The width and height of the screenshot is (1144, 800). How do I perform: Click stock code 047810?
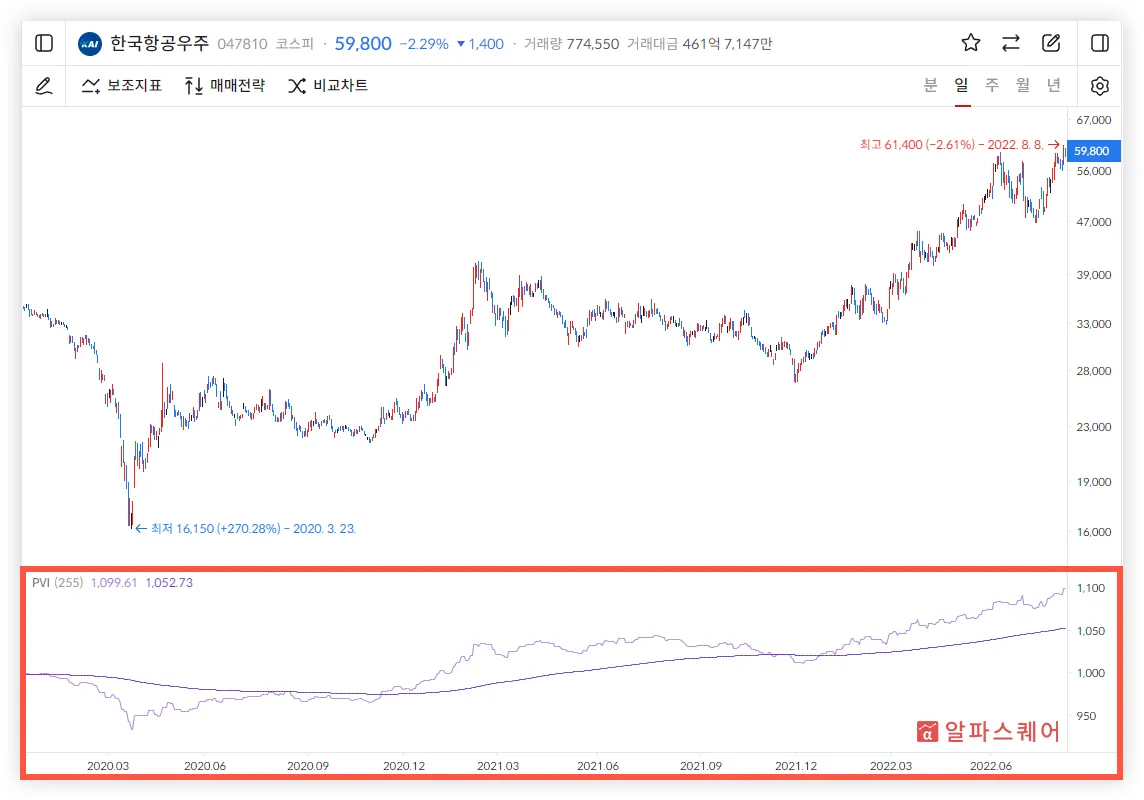[242, 44]
